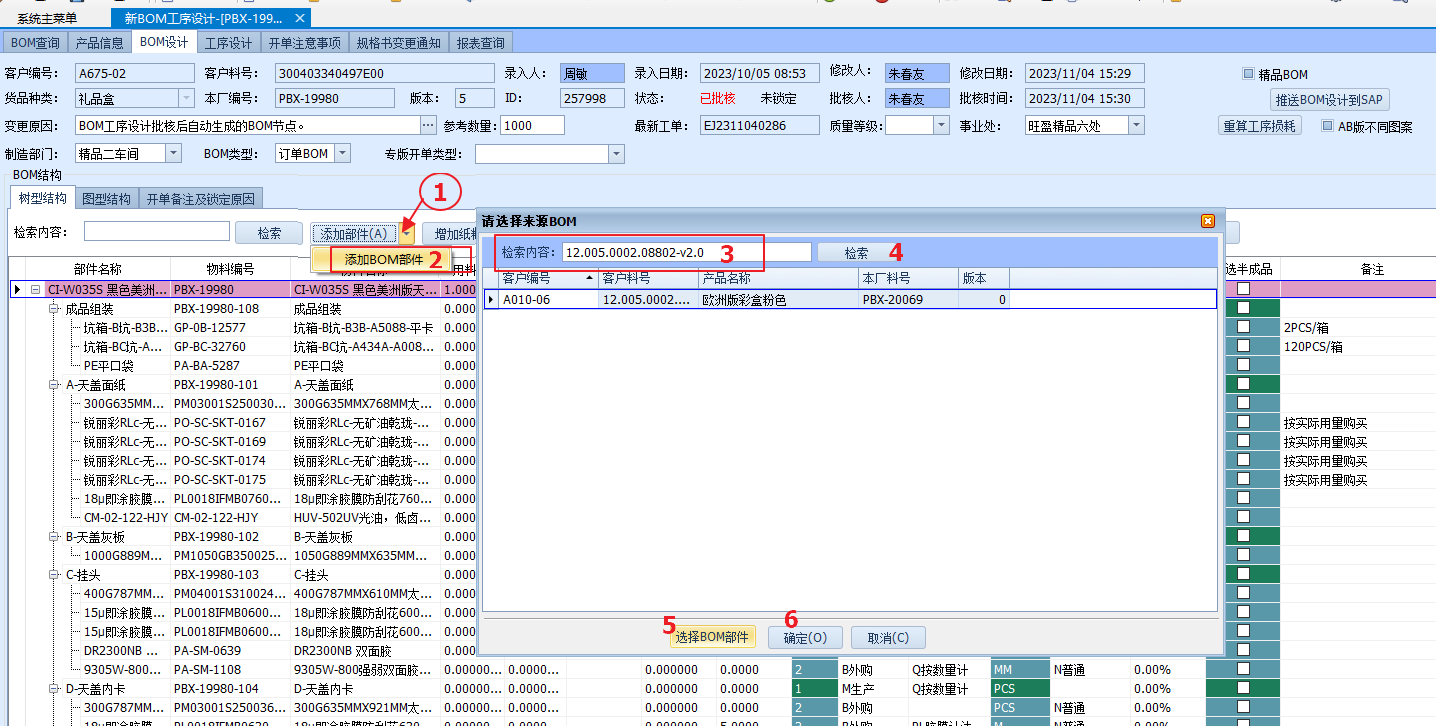1436x726 pixels.
Task: Collapse the A-天盖面纸 tree node
Action: pyautogui.click(x=54, y=384)
